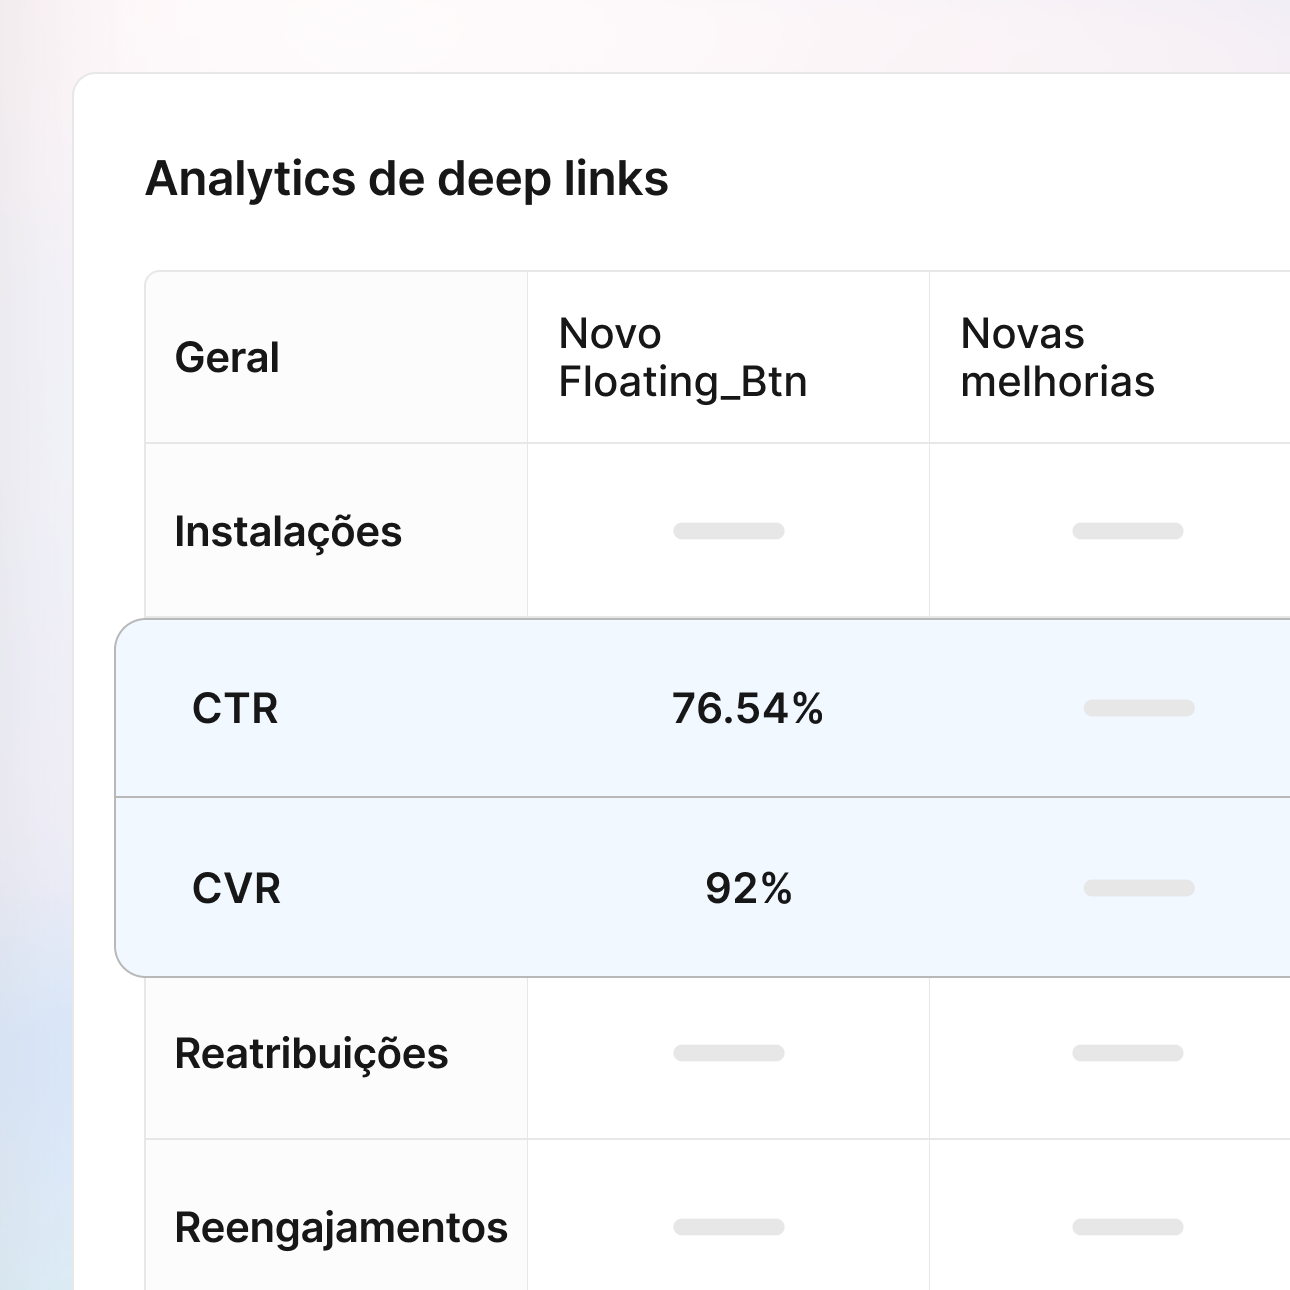Click the "Analytics de deep links" title
Image resolution: width=1290 pixels, height=1290 pixels.
[407, 180]
